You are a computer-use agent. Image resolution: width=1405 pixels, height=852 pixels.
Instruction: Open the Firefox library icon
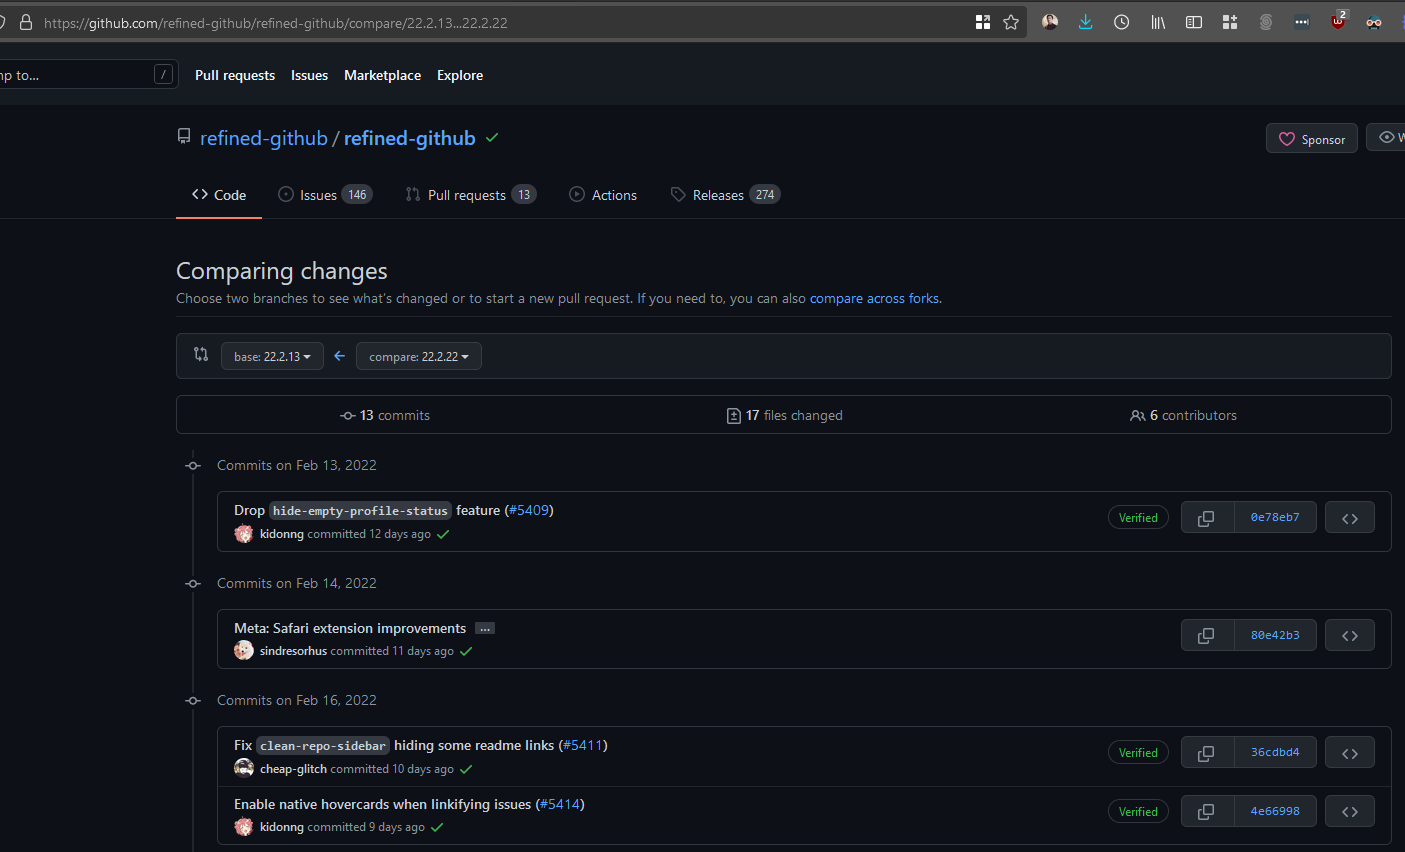(x=1157, y=21)
